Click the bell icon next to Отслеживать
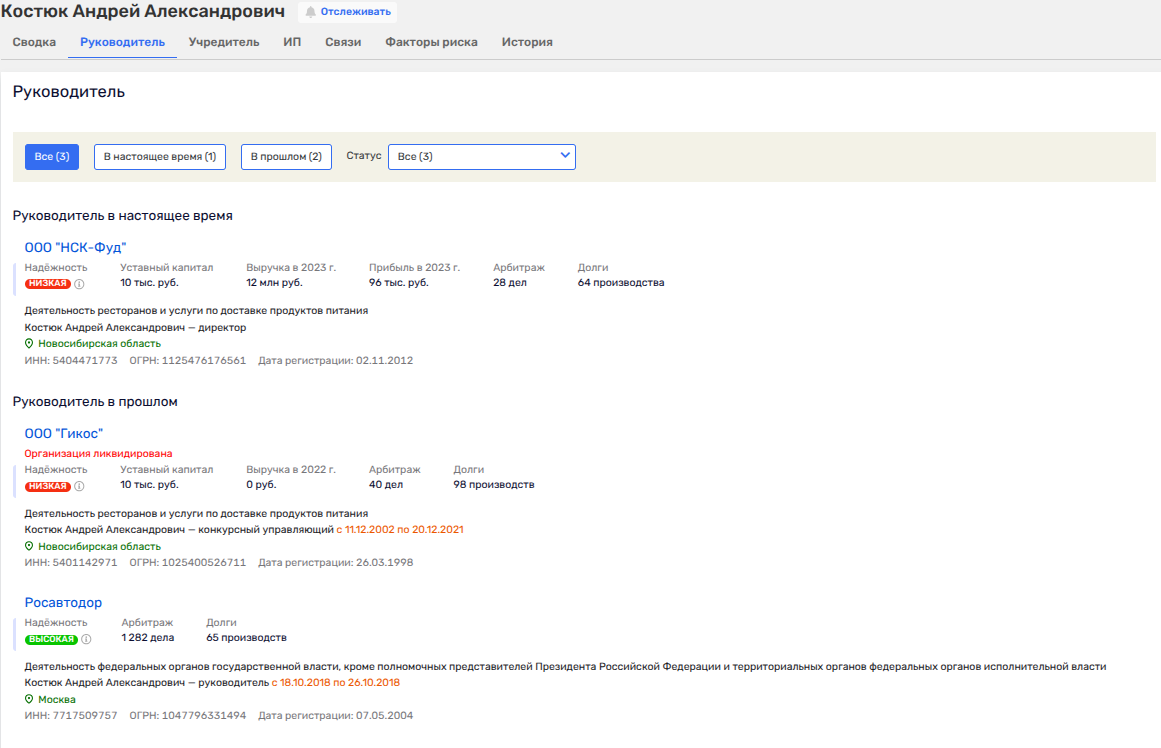Viewport: 1161px width, 748px height. pyautogui.click(x=310, y=13)
